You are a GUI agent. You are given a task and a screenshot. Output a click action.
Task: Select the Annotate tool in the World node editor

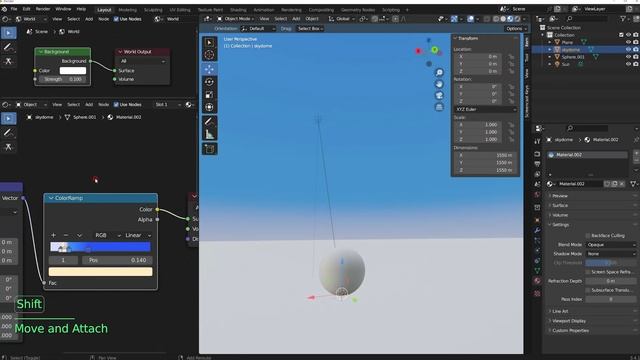pyautogui.click(x=8, y=47)
